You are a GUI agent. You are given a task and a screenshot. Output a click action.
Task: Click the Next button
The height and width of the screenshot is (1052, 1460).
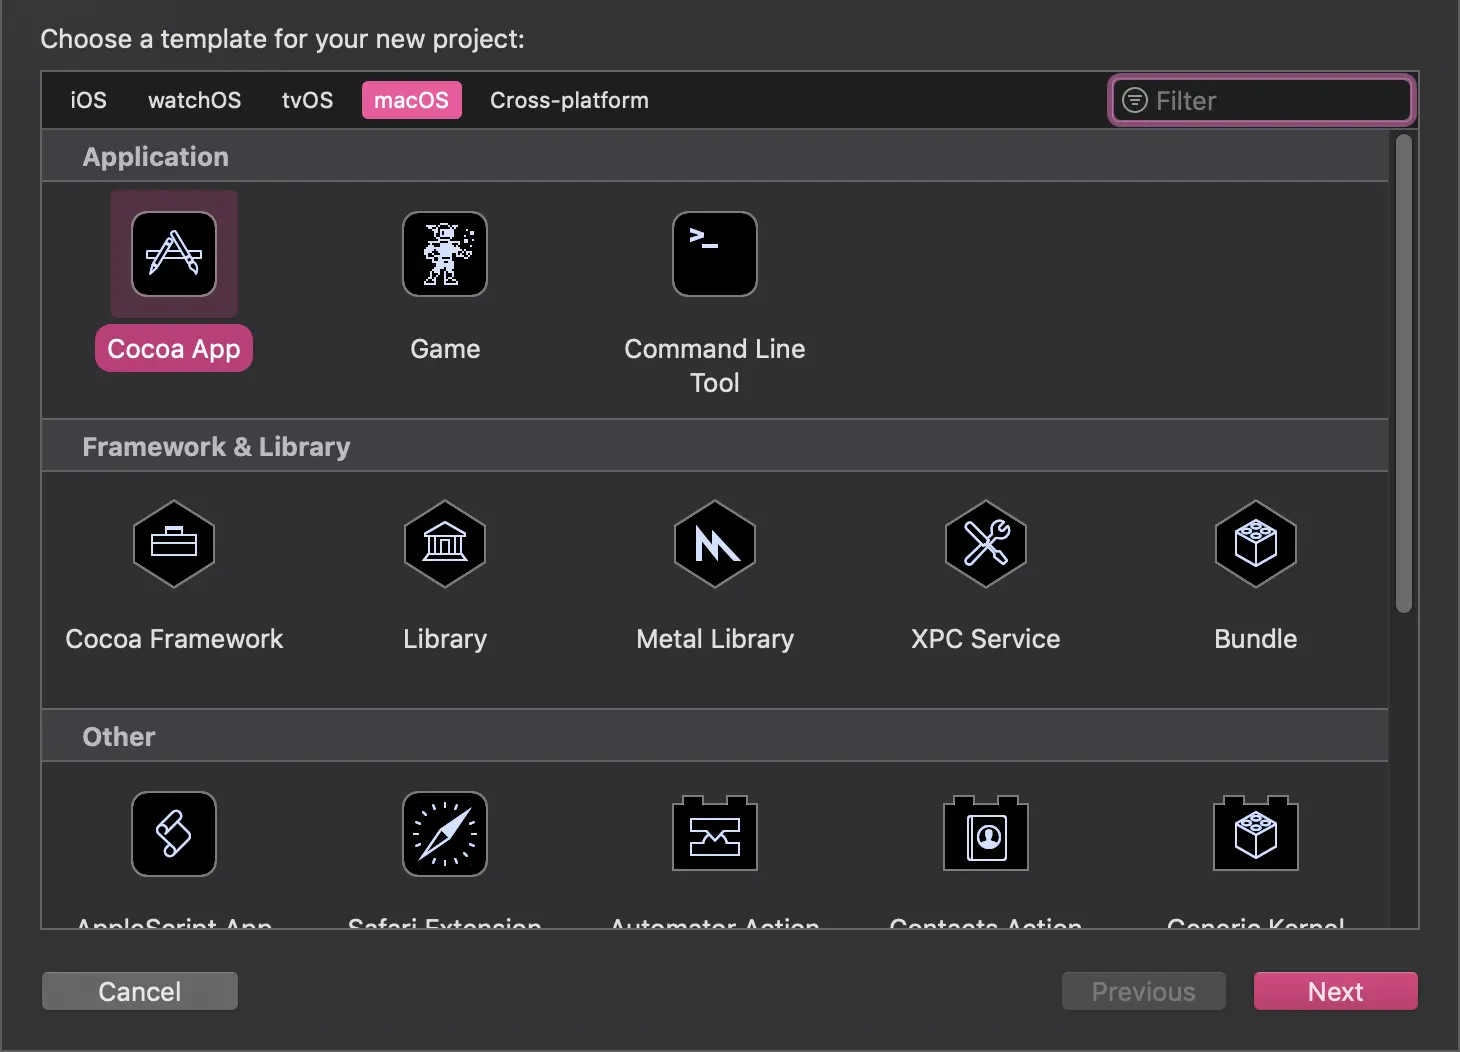coord(1336,991)
